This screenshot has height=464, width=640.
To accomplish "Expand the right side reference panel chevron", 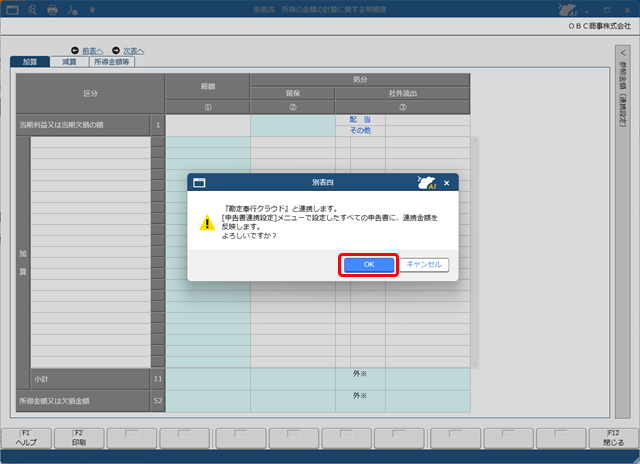I will point(622,53).
